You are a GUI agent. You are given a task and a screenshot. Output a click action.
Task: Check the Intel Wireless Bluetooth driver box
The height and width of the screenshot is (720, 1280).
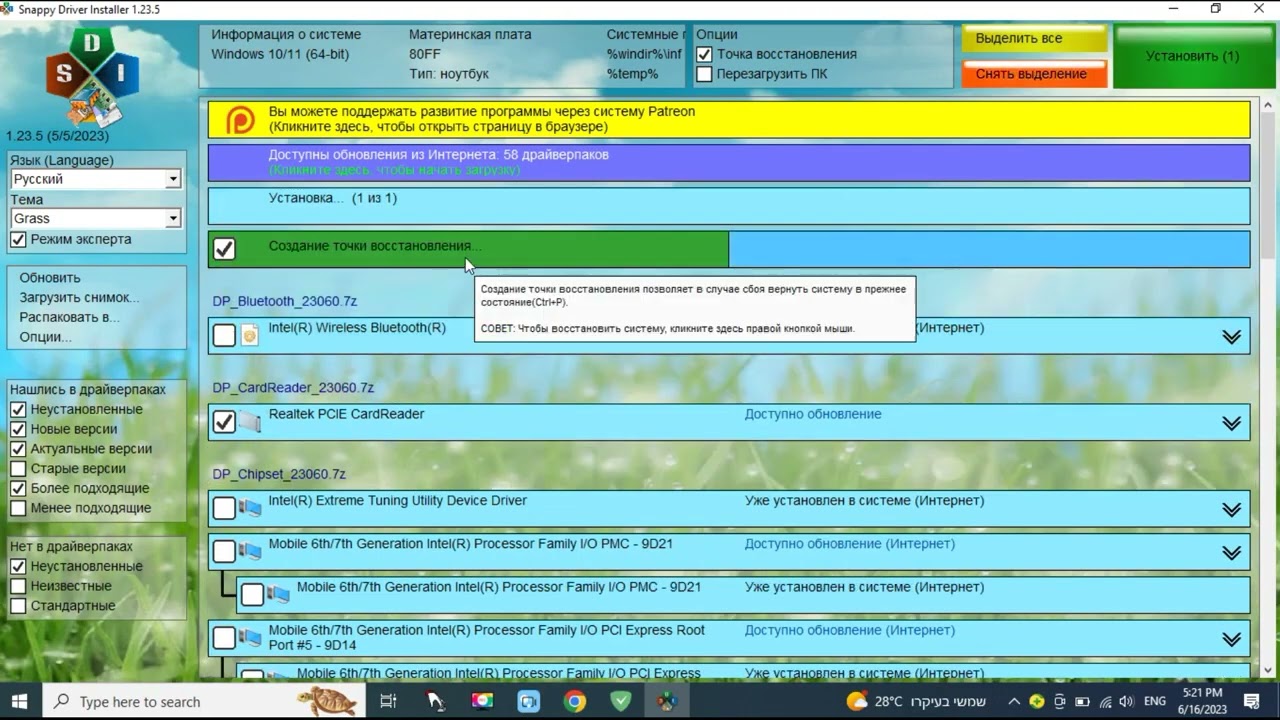[x=224, y=335]
